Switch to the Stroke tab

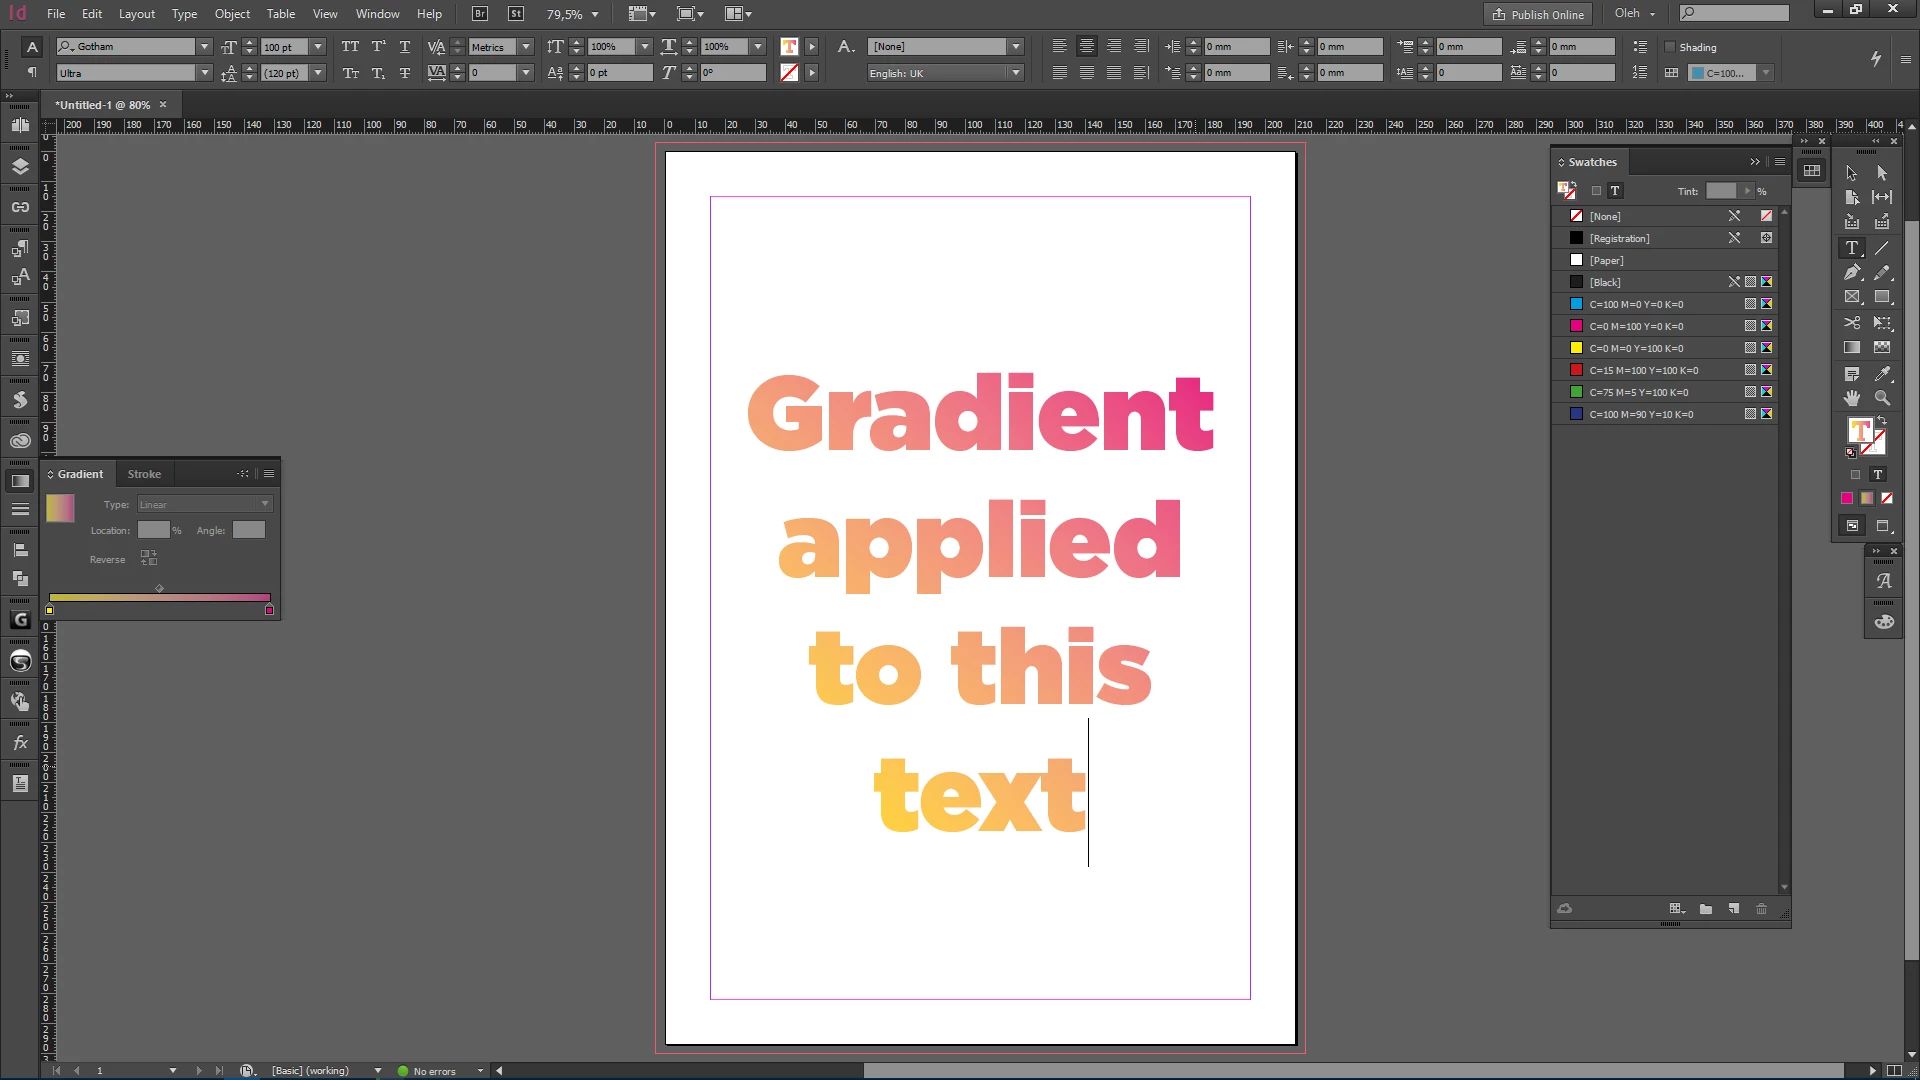[x=144, y=474]
